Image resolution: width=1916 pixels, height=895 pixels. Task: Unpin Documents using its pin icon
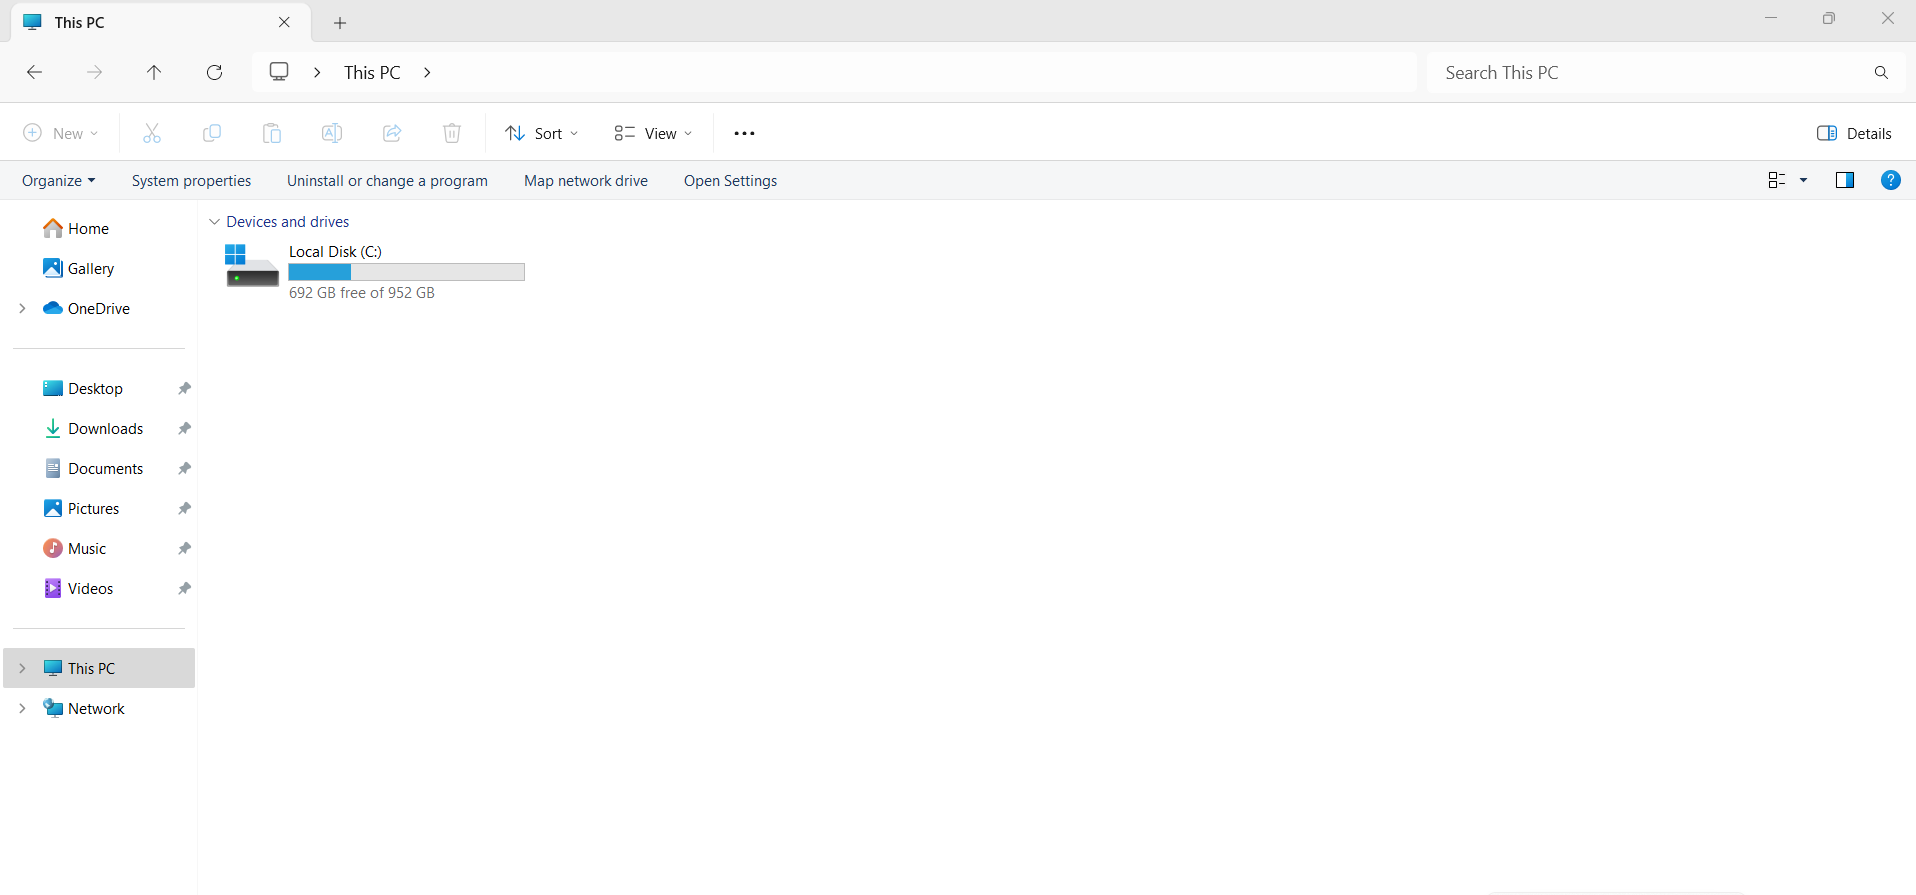coord(184,468)
